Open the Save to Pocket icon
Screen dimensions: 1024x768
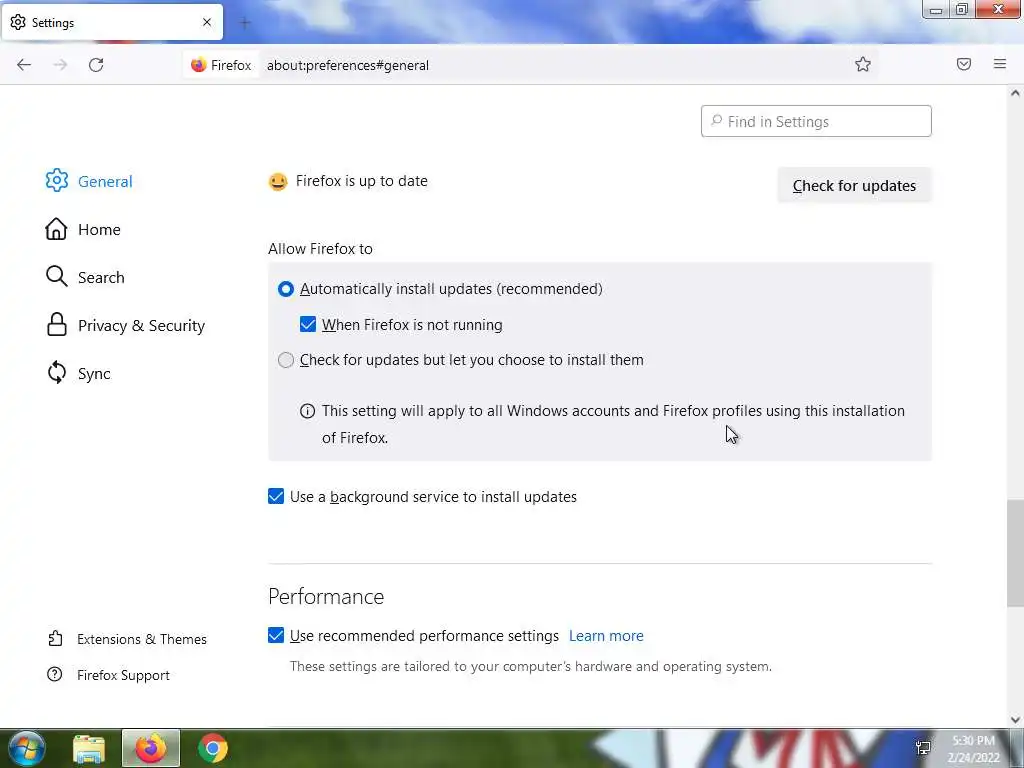(x=964, y=64)
